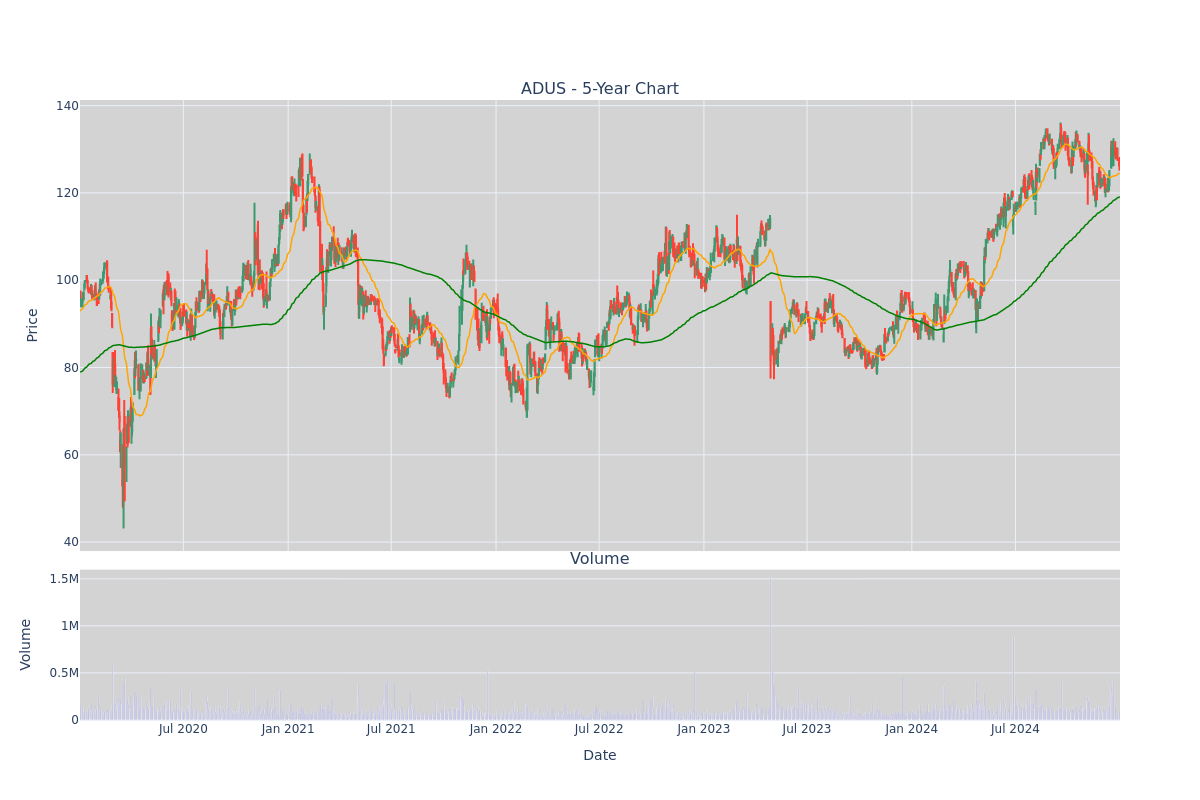1200x800 pixels.
Task: Click the 120 price tick label
Action: pyautogui.click(x=67, y=193)
